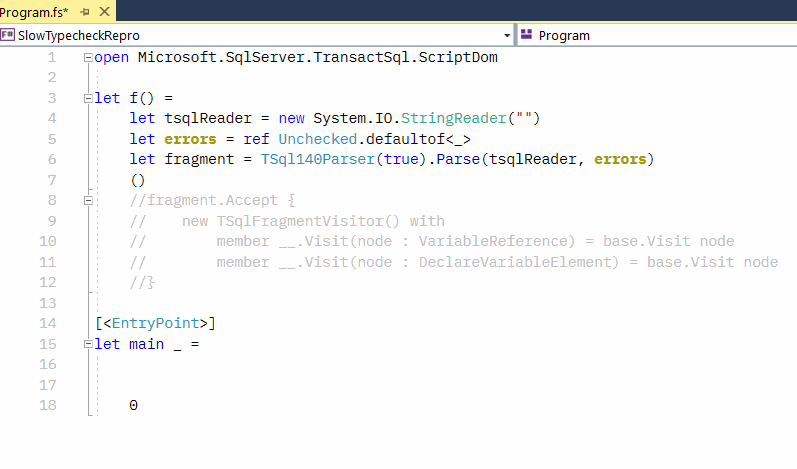Click the 'new' keyword on line 4
Screen dimensions: 797x469
point(291,118)
